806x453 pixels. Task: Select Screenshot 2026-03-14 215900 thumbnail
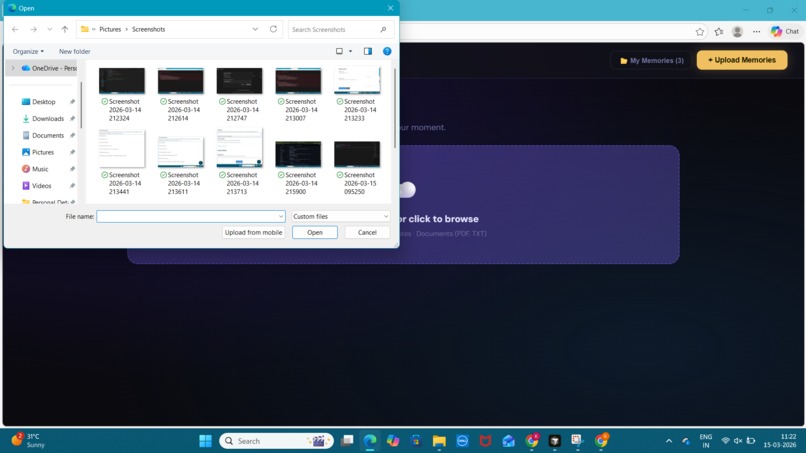(x=298, y=154)
